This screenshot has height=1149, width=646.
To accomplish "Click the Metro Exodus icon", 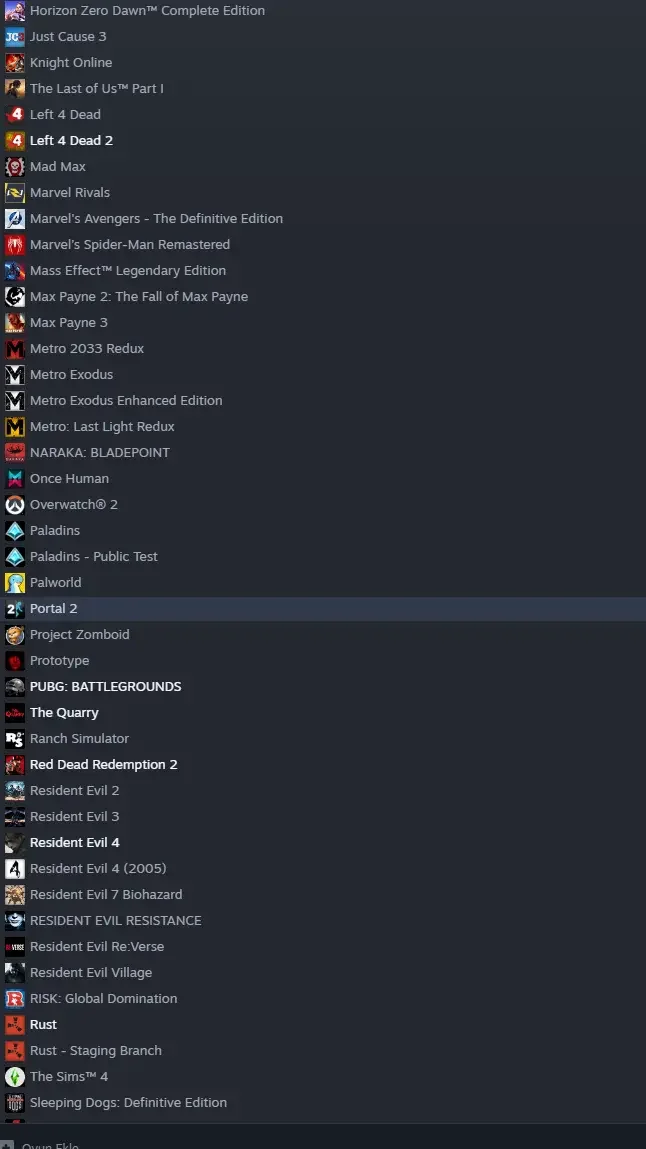I will 15,375.
